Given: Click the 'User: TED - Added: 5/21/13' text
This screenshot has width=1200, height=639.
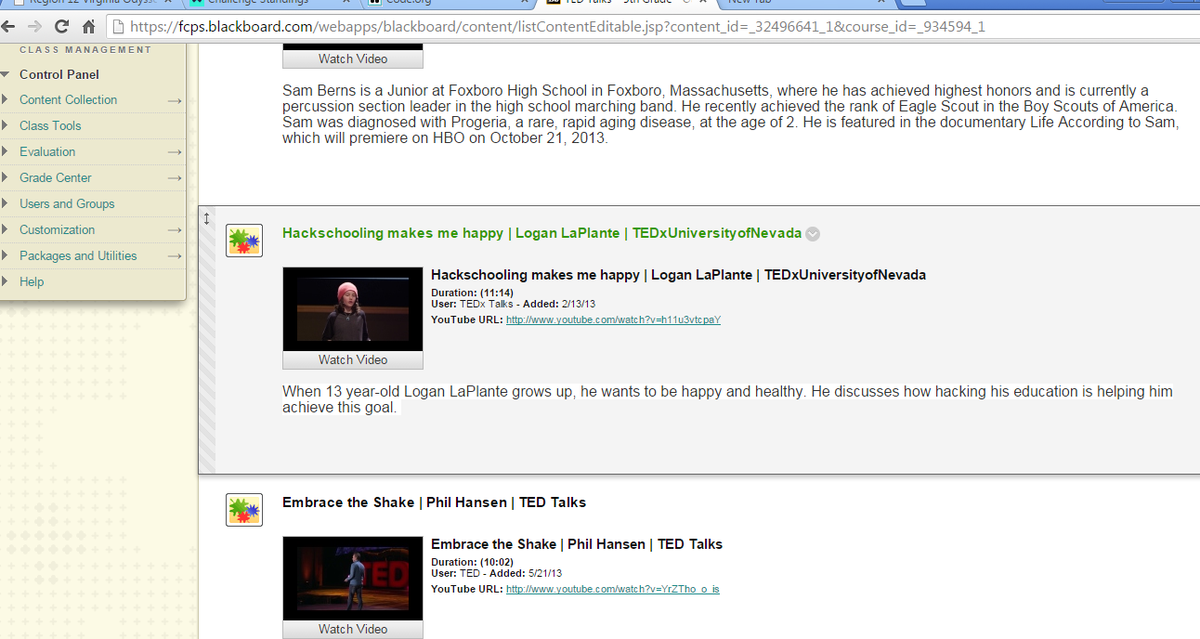Looking at the screenshot, I should click(497, 573).
